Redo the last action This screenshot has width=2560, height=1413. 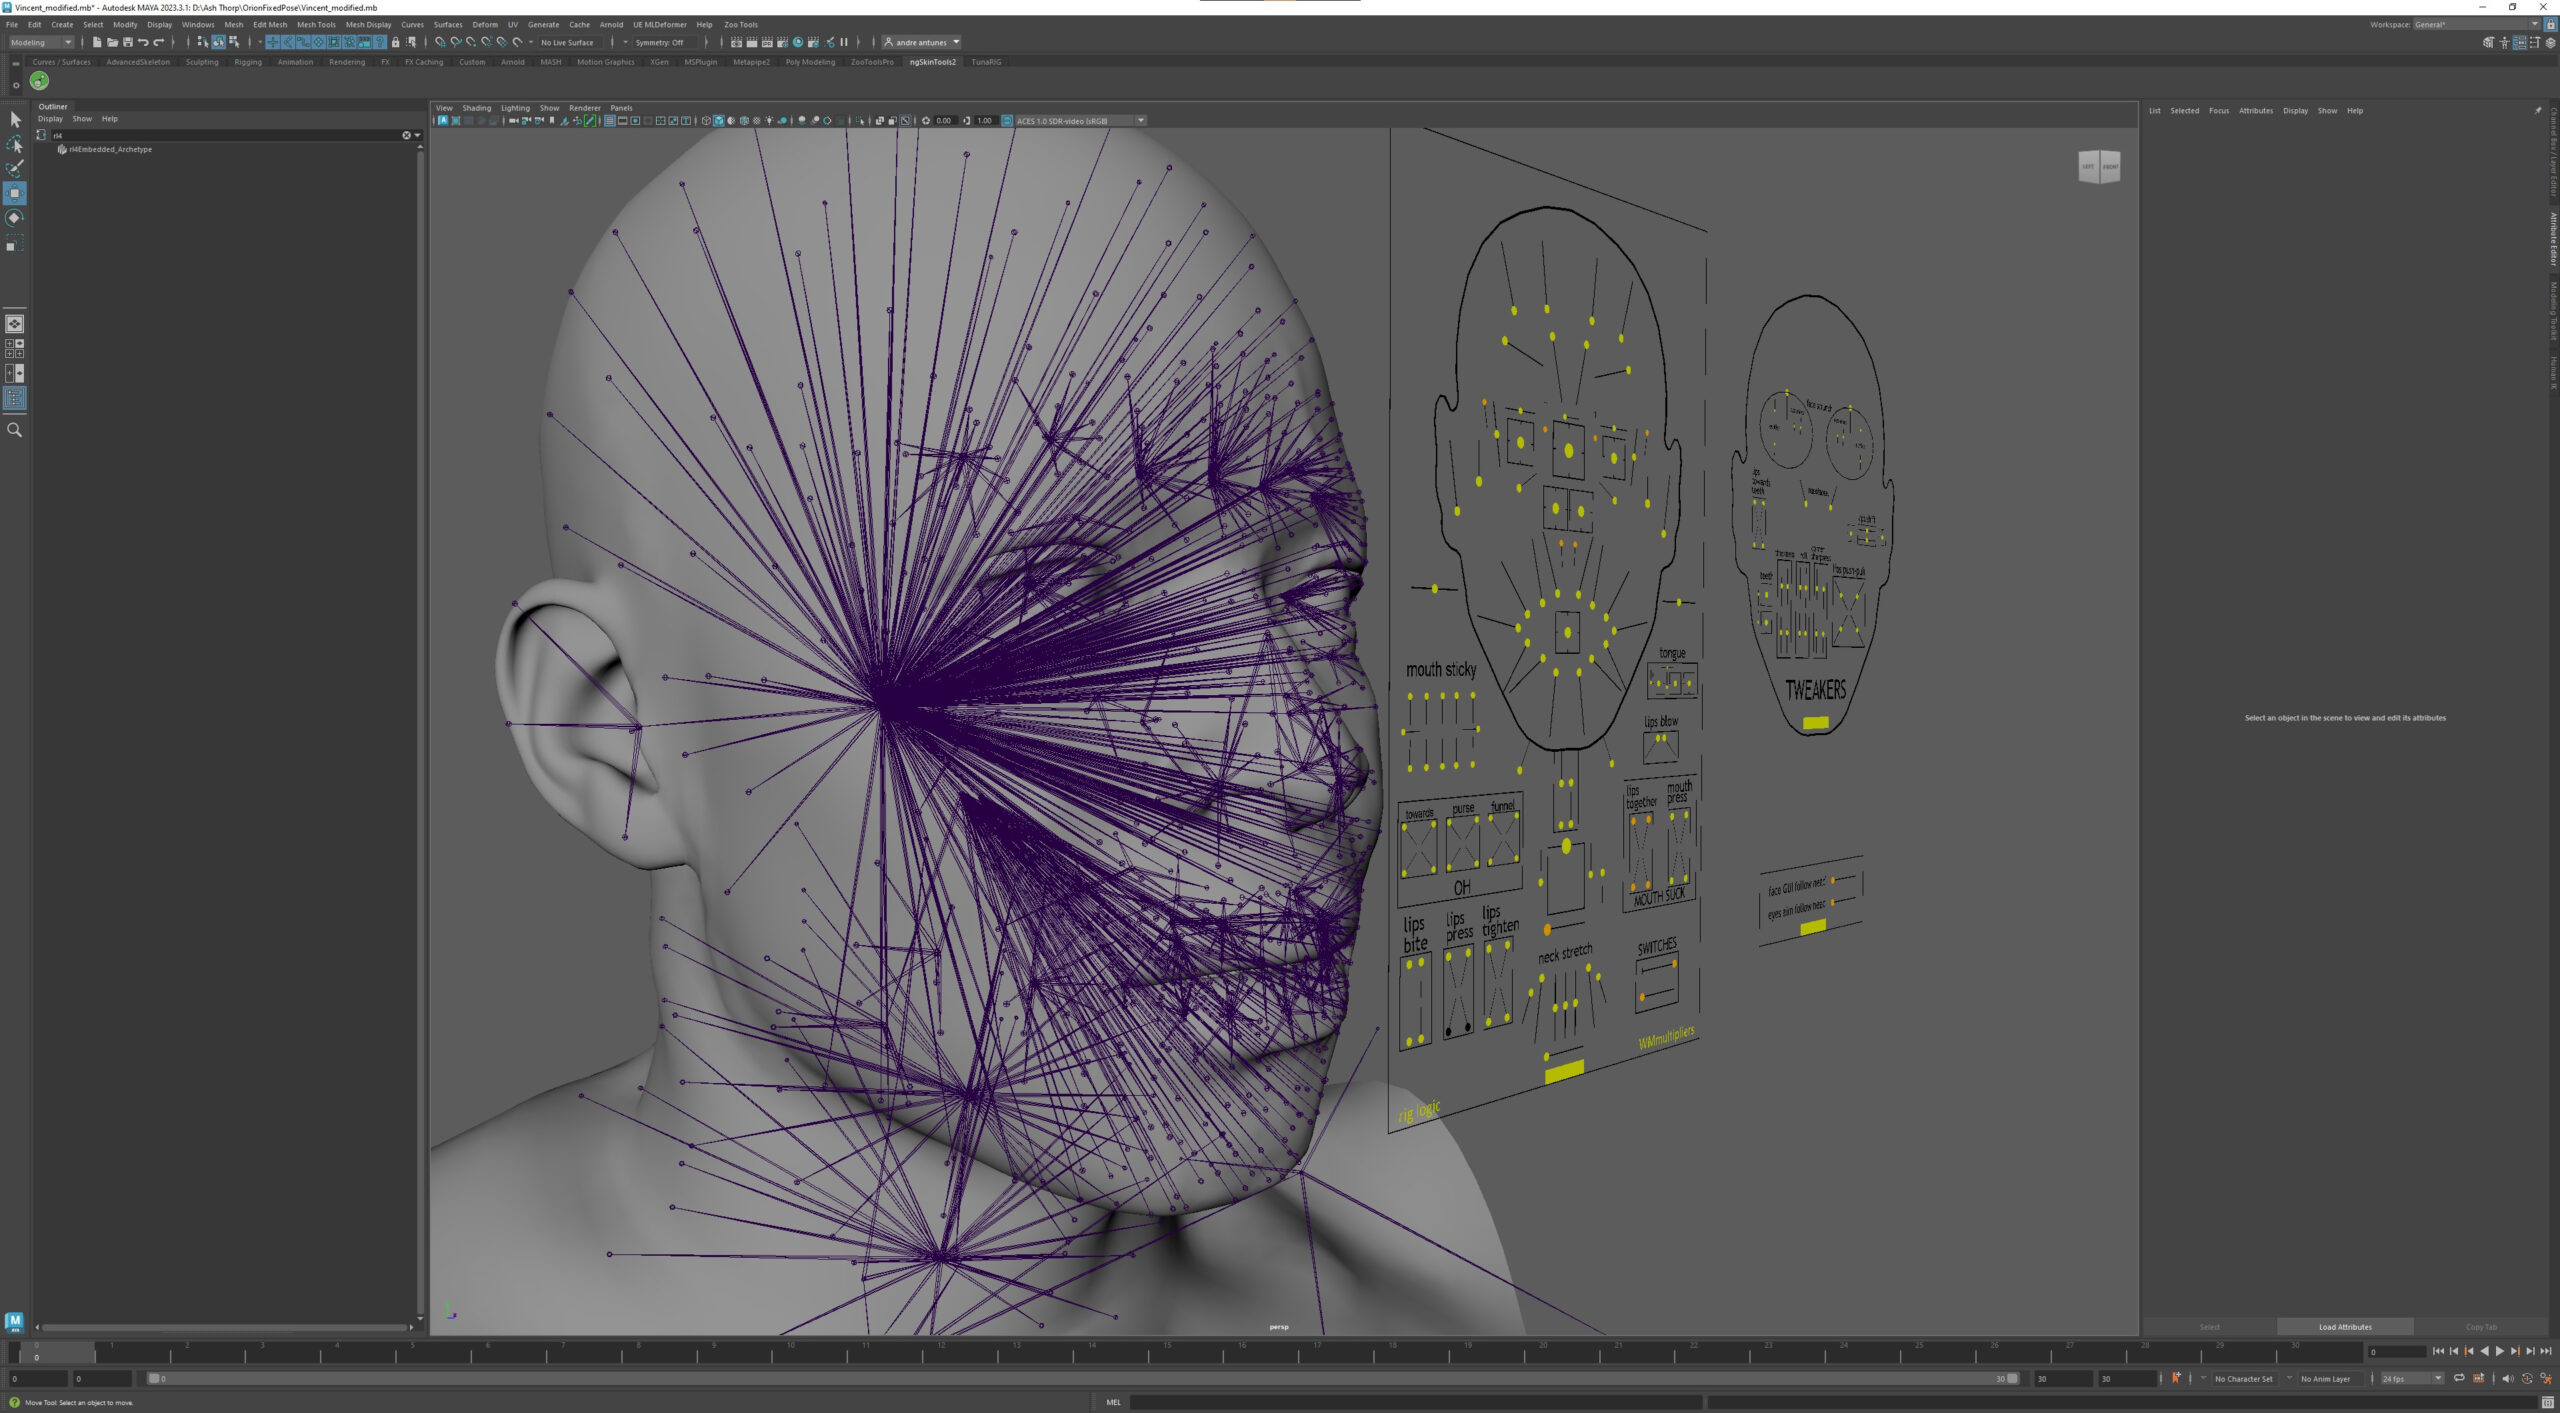coord(158,42)
